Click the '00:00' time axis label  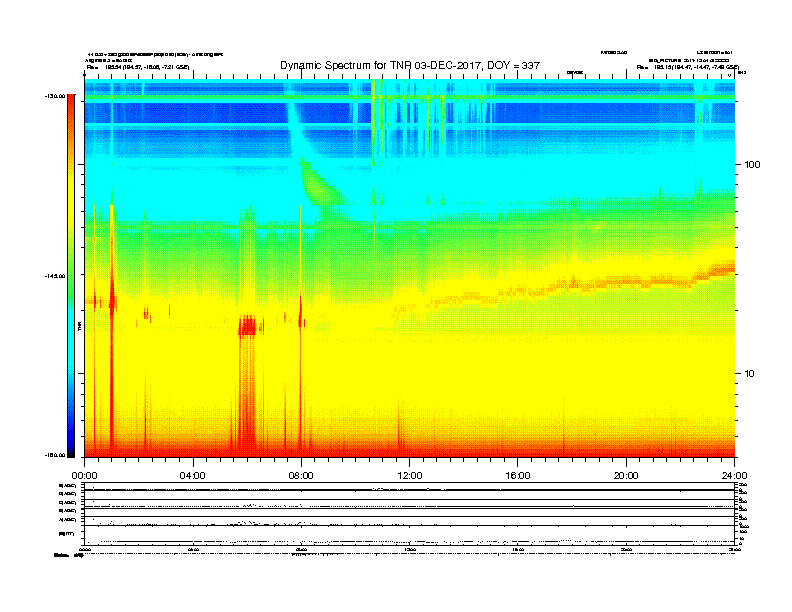84,476
